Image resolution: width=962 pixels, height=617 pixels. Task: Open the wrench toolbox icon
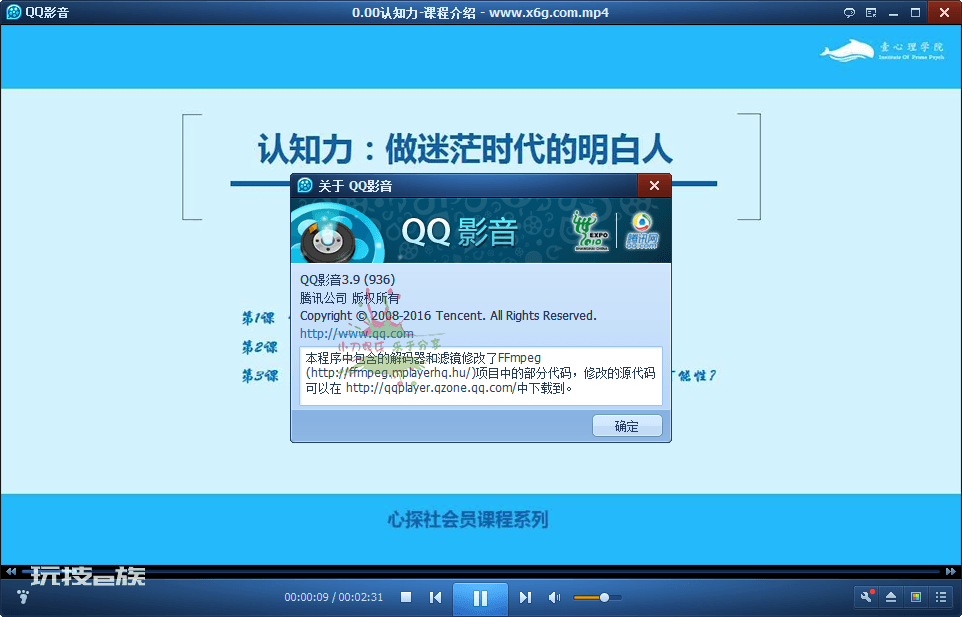867,597
